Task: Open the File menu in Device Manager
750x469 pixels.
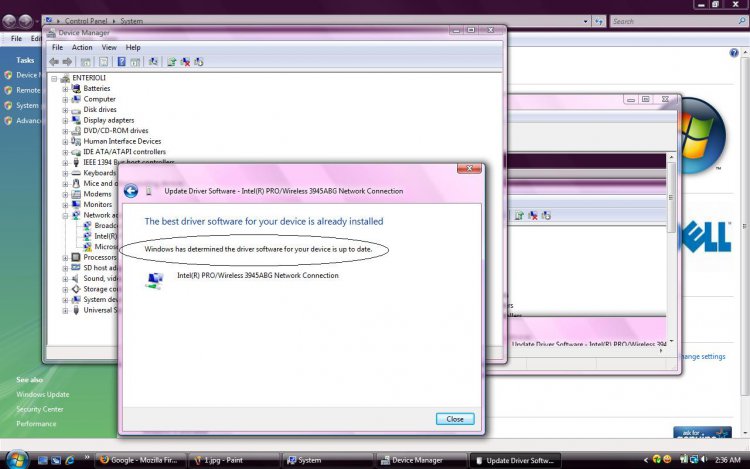Action: pos(57,47)
